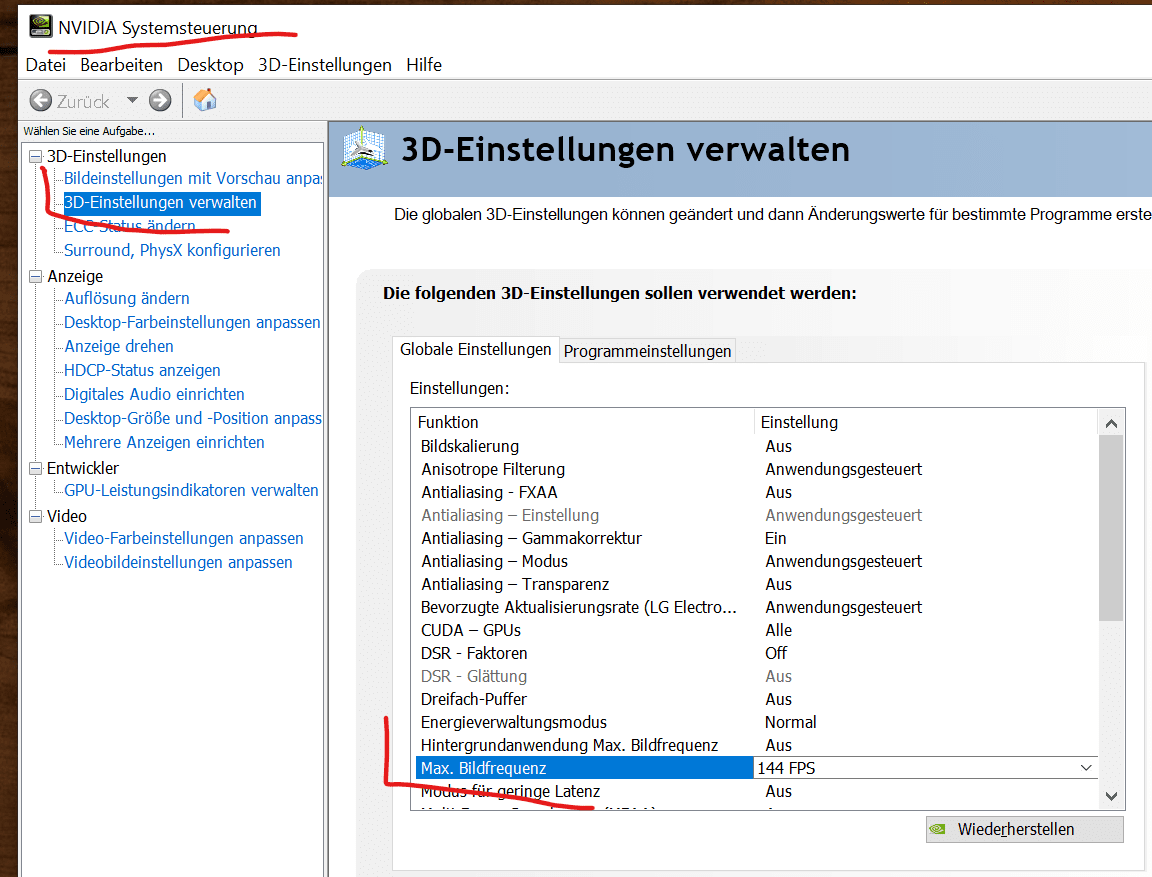Select the Energieverwaltungsmodus row
Screen dimensions: 1152x877
[x=757, y=722]
